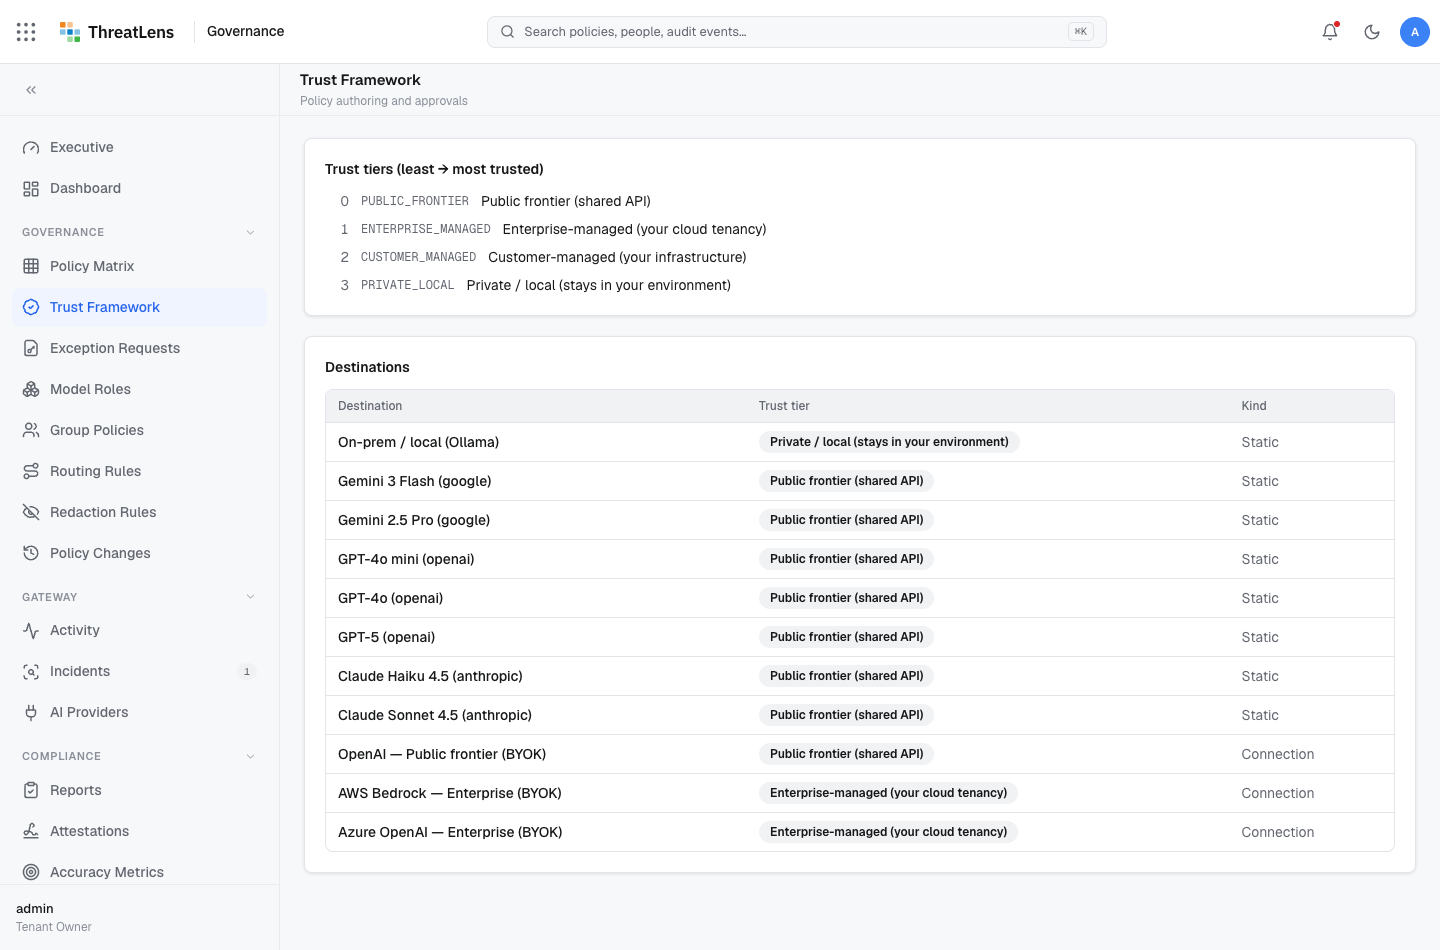Open the Executive page
The height and width of the screenshot is (950, 1440).
[x=139, y=148]
